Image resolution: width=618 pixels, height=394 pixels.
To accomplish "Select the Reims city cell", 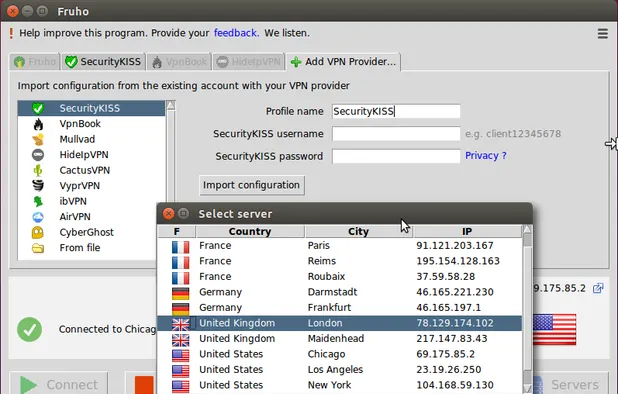I will pyautogui.click(x=322, y=261).
